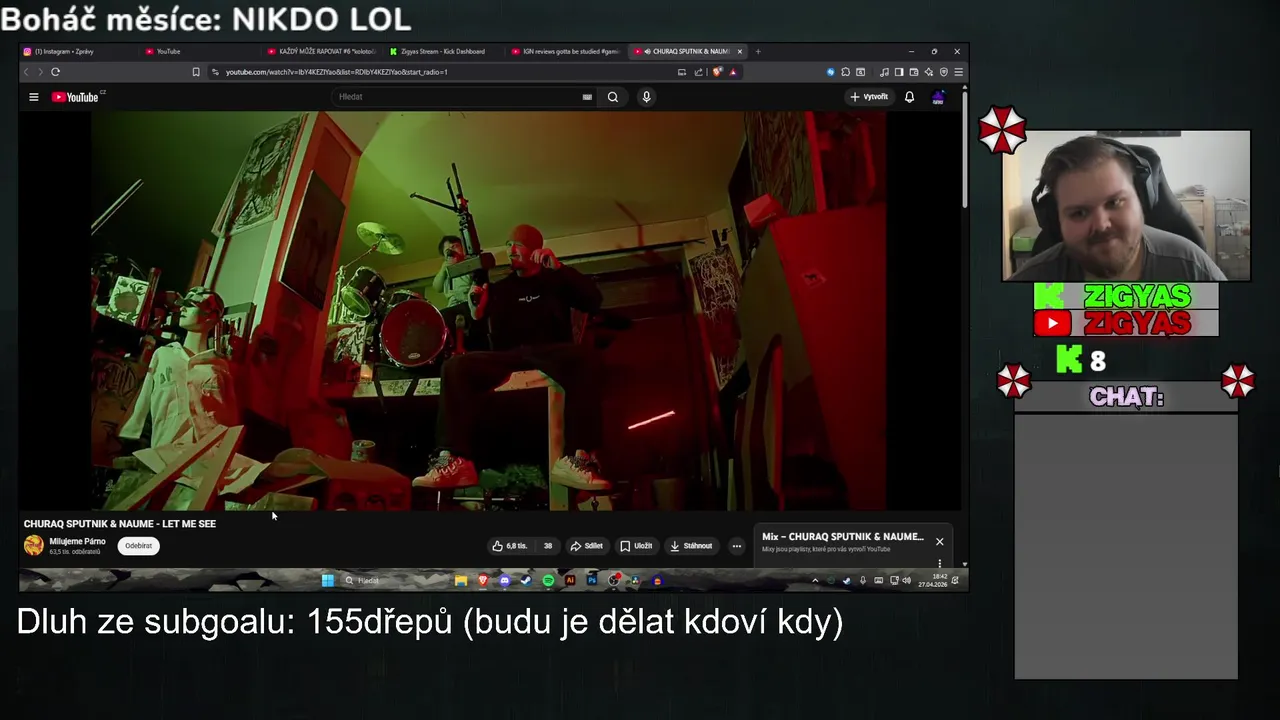The height and width of the screenshot is (720, 1280).
Task: Open the share icon in address bar
Action: pos(697,72)
